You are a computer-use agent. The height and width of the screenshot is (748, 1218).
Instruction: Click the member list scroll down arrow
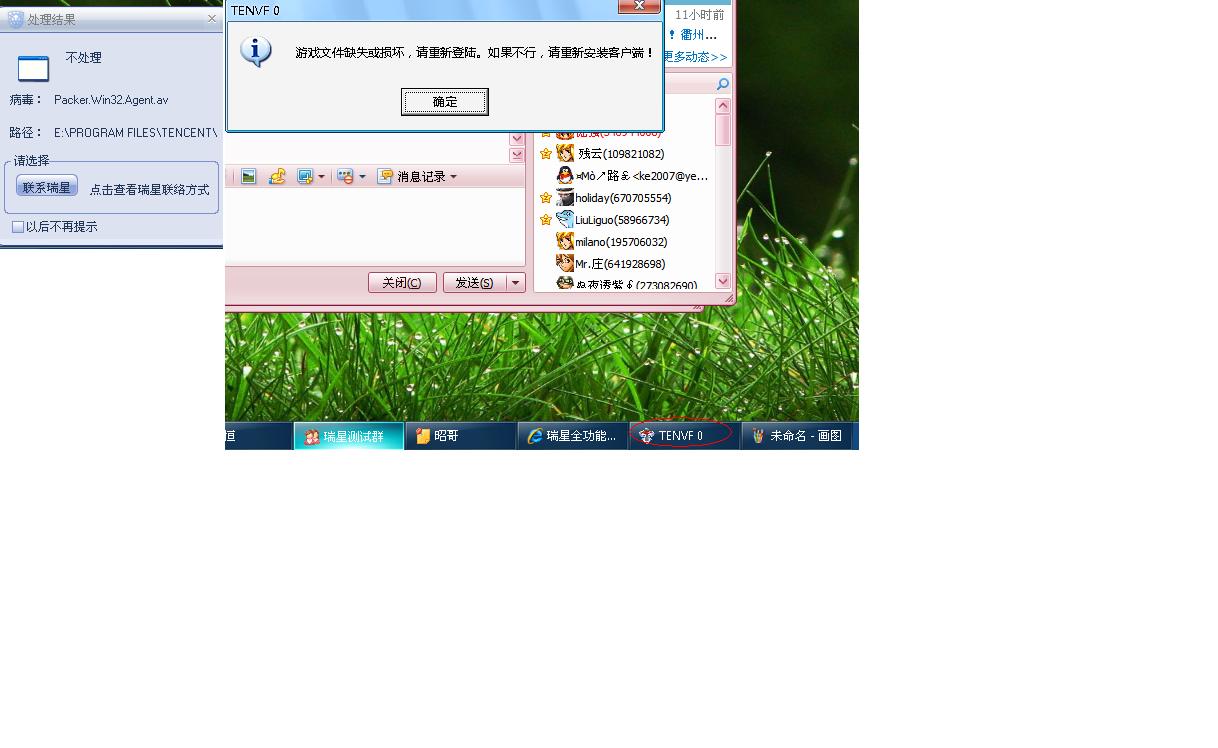(x=723, y=282)
